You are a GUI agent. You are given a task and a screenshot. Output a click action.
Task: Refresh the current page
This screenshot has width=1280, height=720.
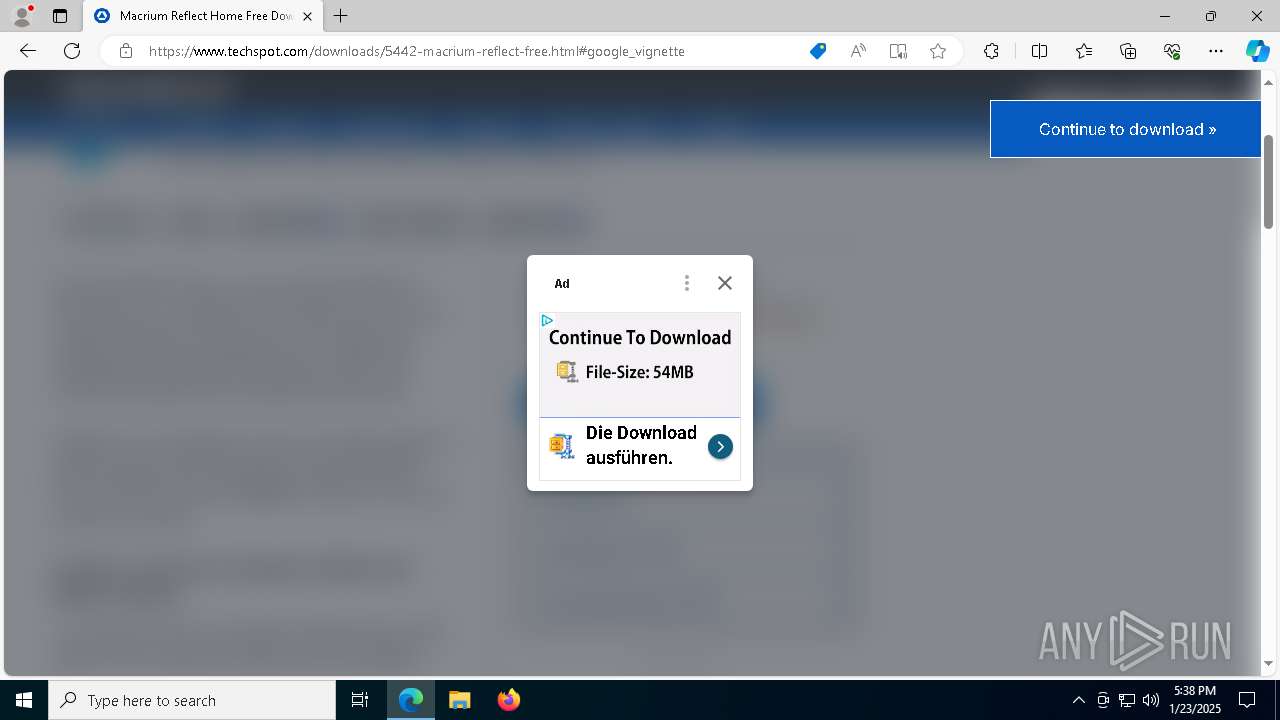pos(72,51)
